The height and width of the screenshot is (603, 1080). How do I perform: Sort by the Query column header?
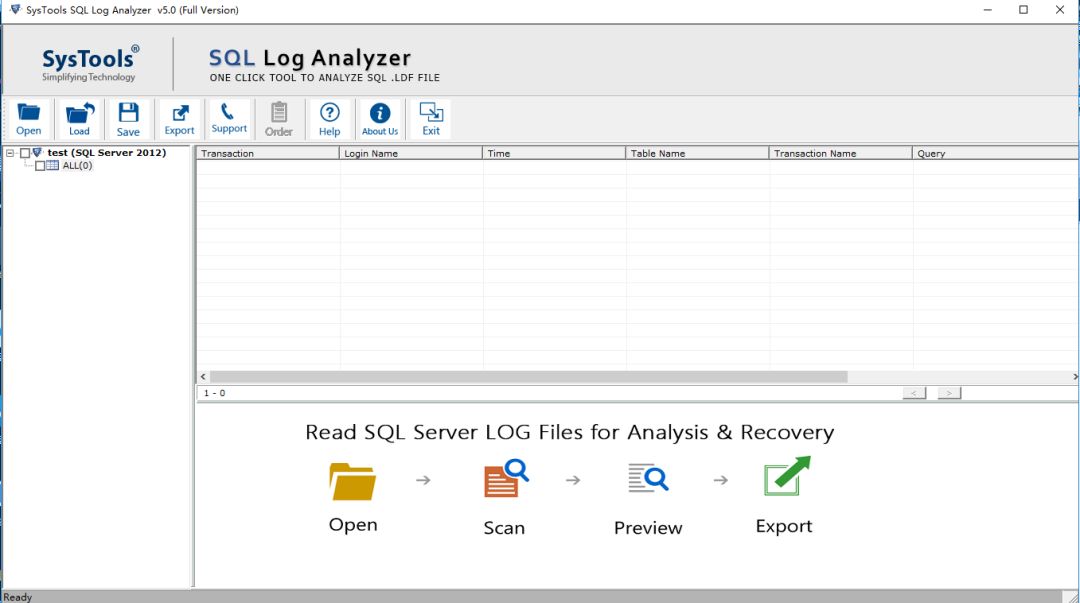995,153
